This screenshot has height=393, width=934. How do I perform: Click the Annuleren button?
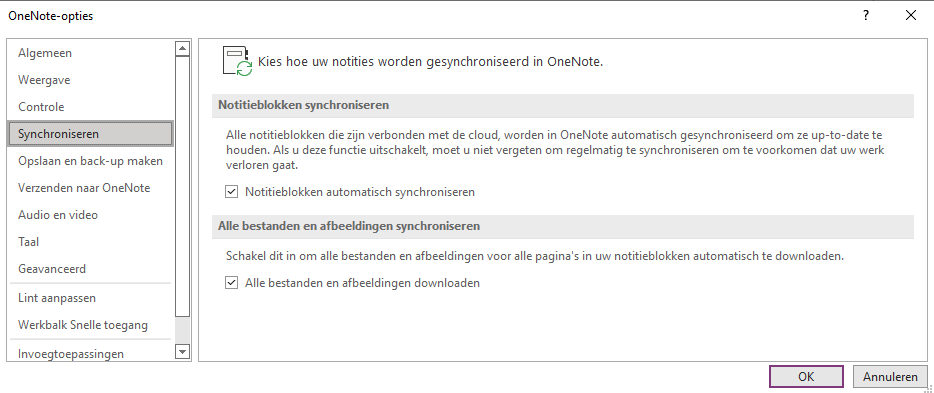[890, 376]
